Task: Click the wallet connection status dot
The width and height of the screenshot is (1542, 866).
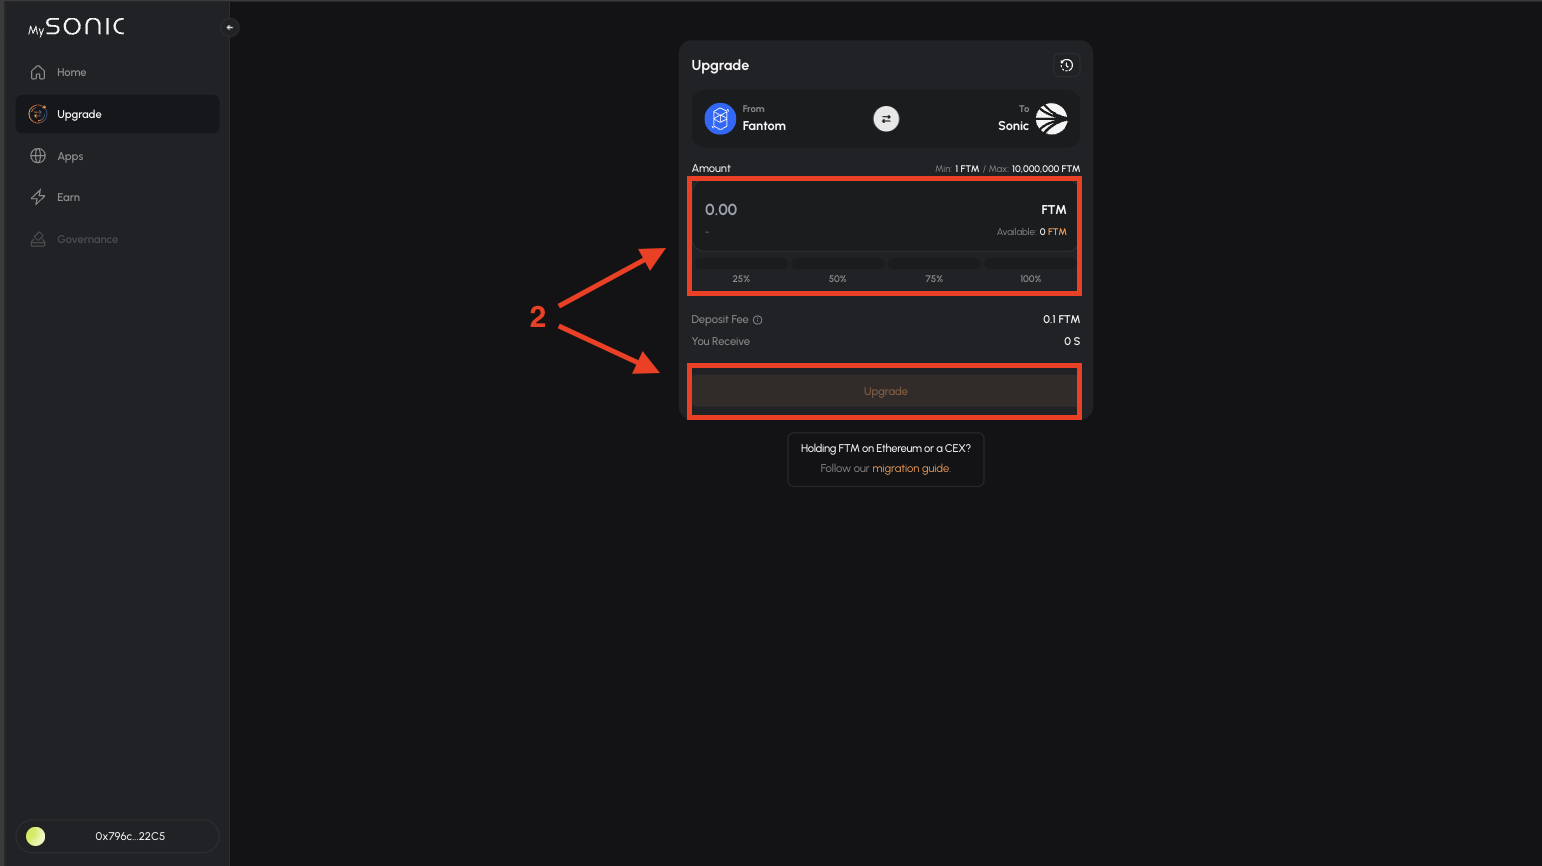Action: [x=35, y=836]
